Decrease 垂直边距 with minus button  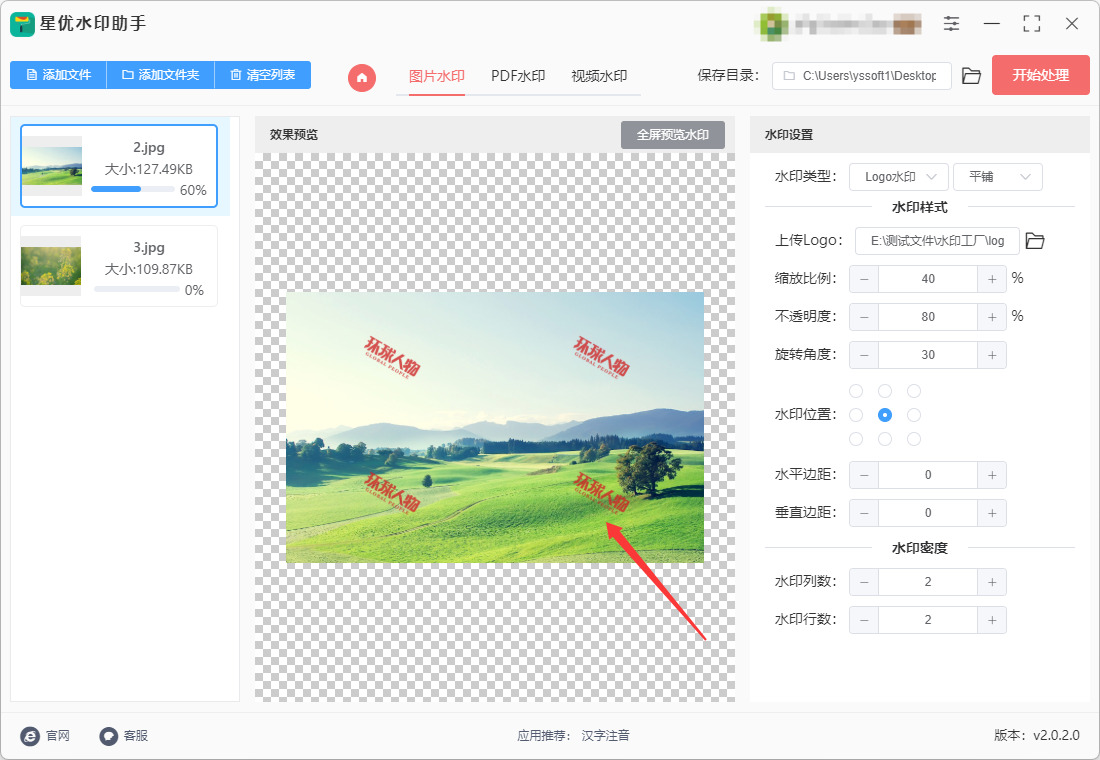tap(864, 513)
